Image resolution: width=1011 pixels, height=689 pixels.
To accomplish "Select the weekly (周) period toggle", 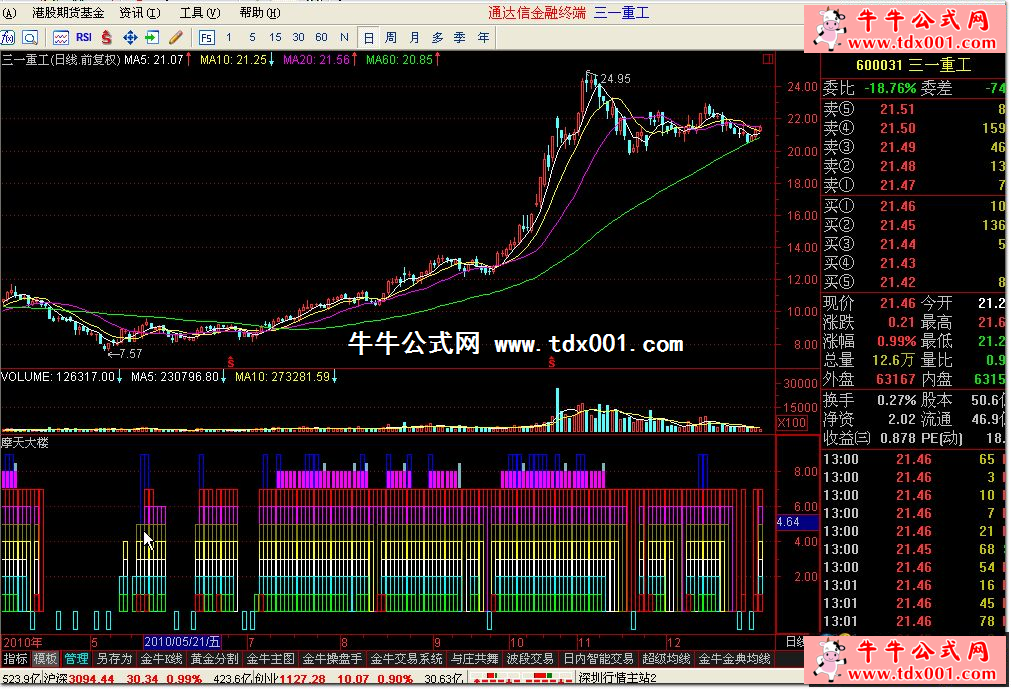I will point(391,38).
